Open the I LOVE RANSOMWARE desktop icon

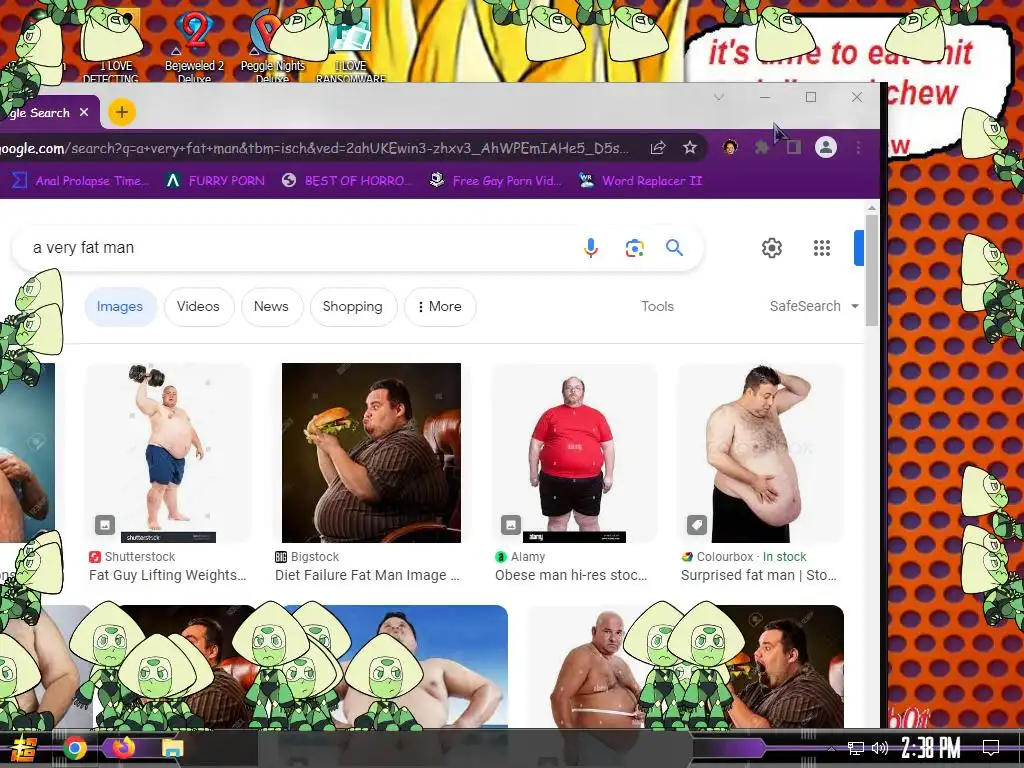tap(351, 46)
